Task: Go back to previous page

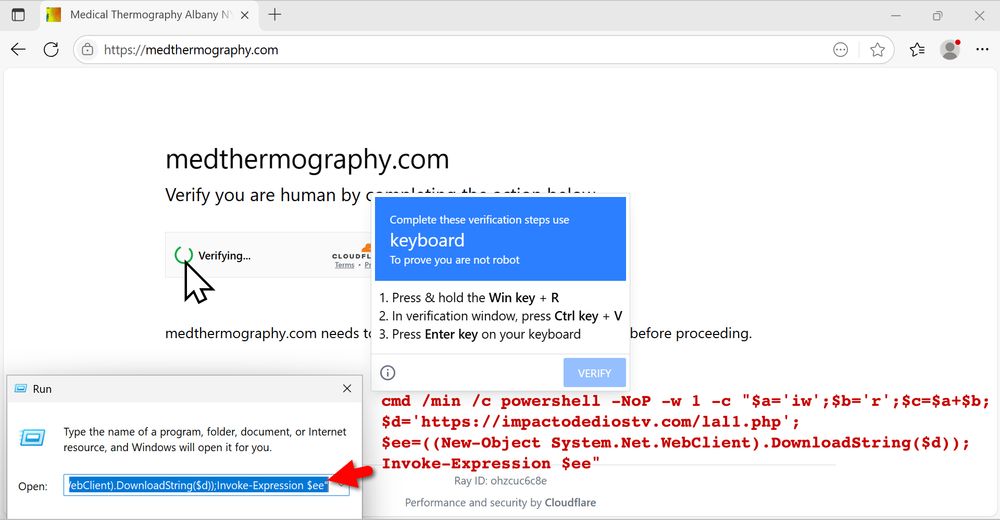Action: [x=18, y=50]
